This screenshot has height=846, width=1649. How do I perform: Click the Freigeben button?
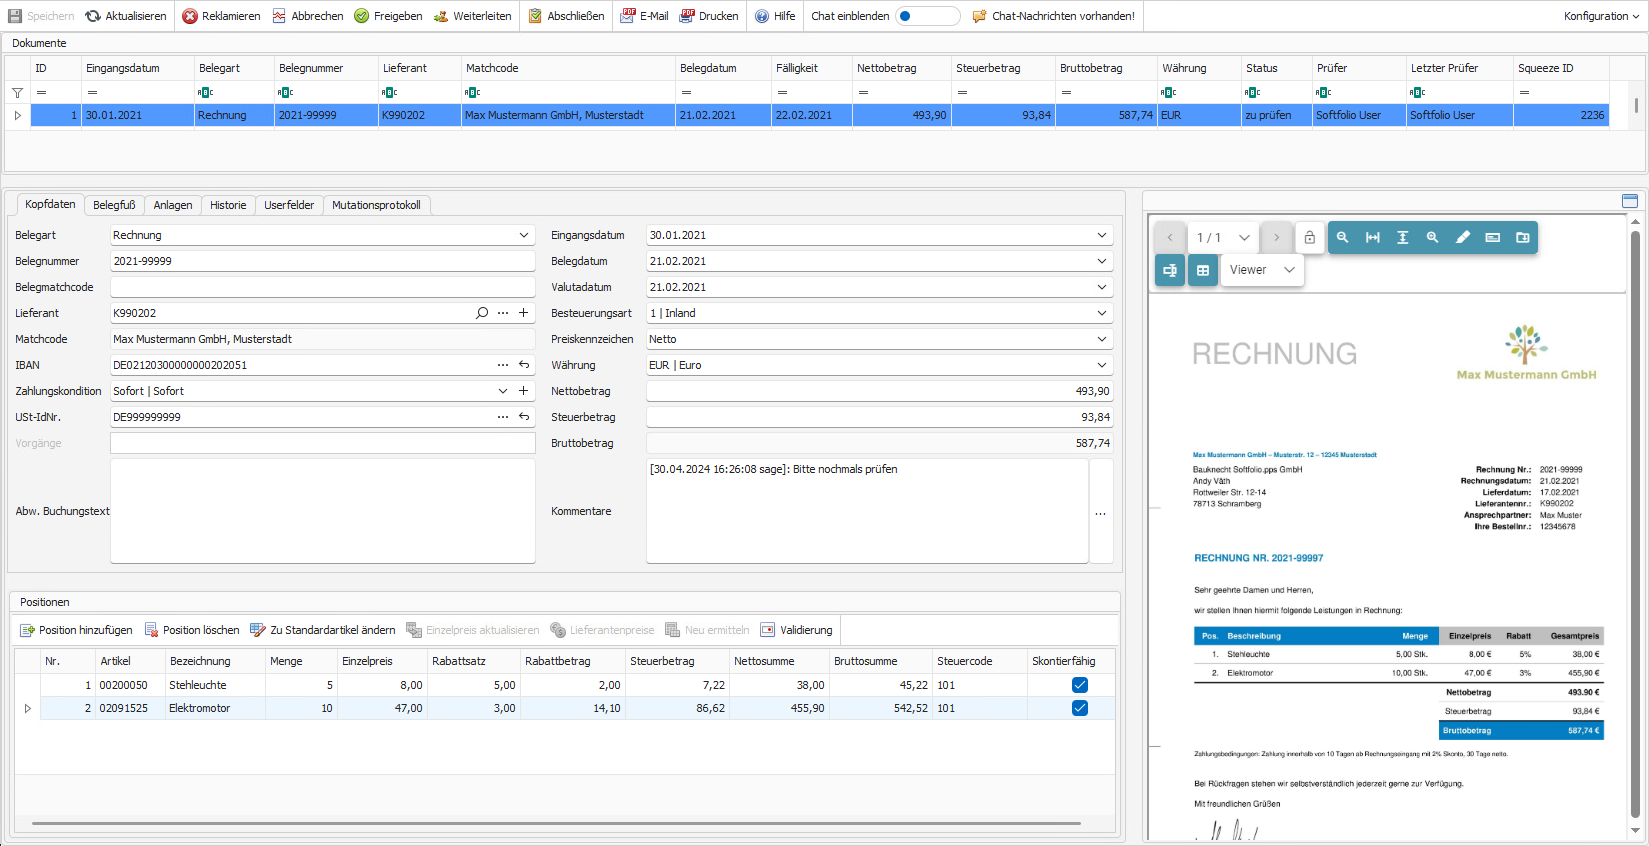tap(388, 16)
